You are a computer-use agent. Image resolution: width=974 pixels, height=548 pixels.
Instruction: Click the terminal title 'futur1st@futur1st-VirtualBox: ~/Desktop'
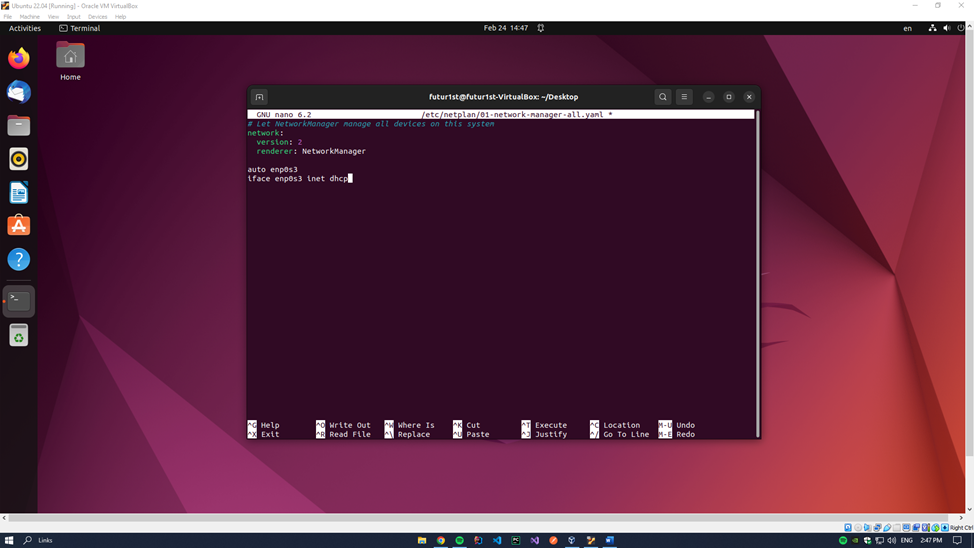pyautogui.click(x=504, y=97)
